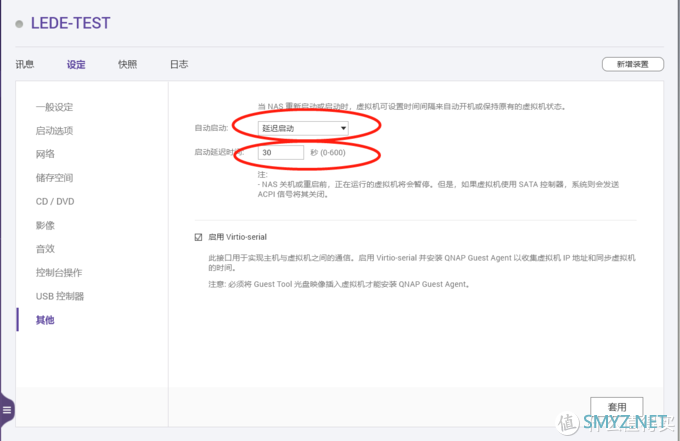The height and width of the screenshot is (441, 680).
Task: Switch to the 讯息 tab
Action: pyautogui.click(x=25, y=65)
